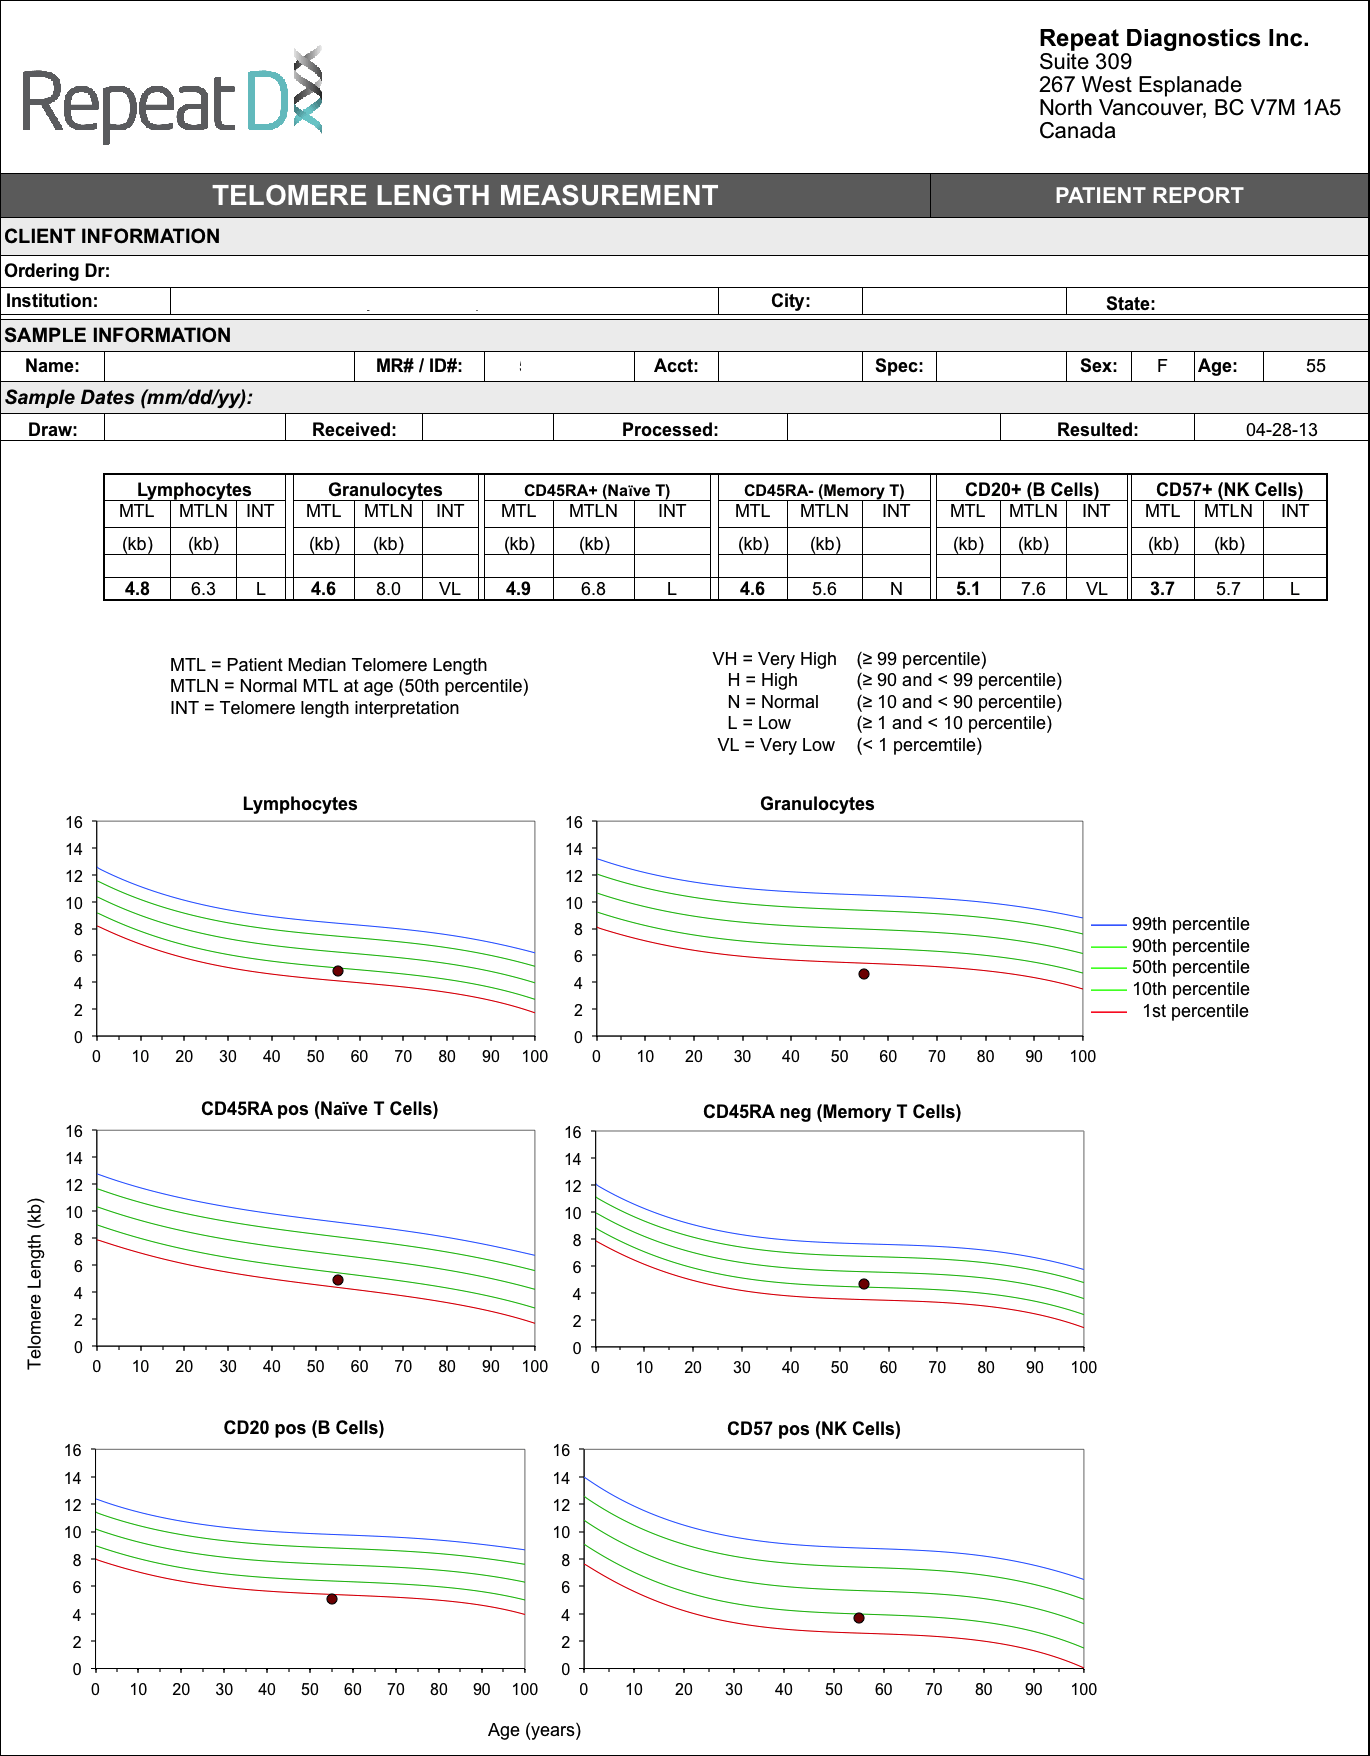Viewport: 1370px width, 1756px height.
Task: Click the 50th percentile legend entry
Action: [1190, 967]
